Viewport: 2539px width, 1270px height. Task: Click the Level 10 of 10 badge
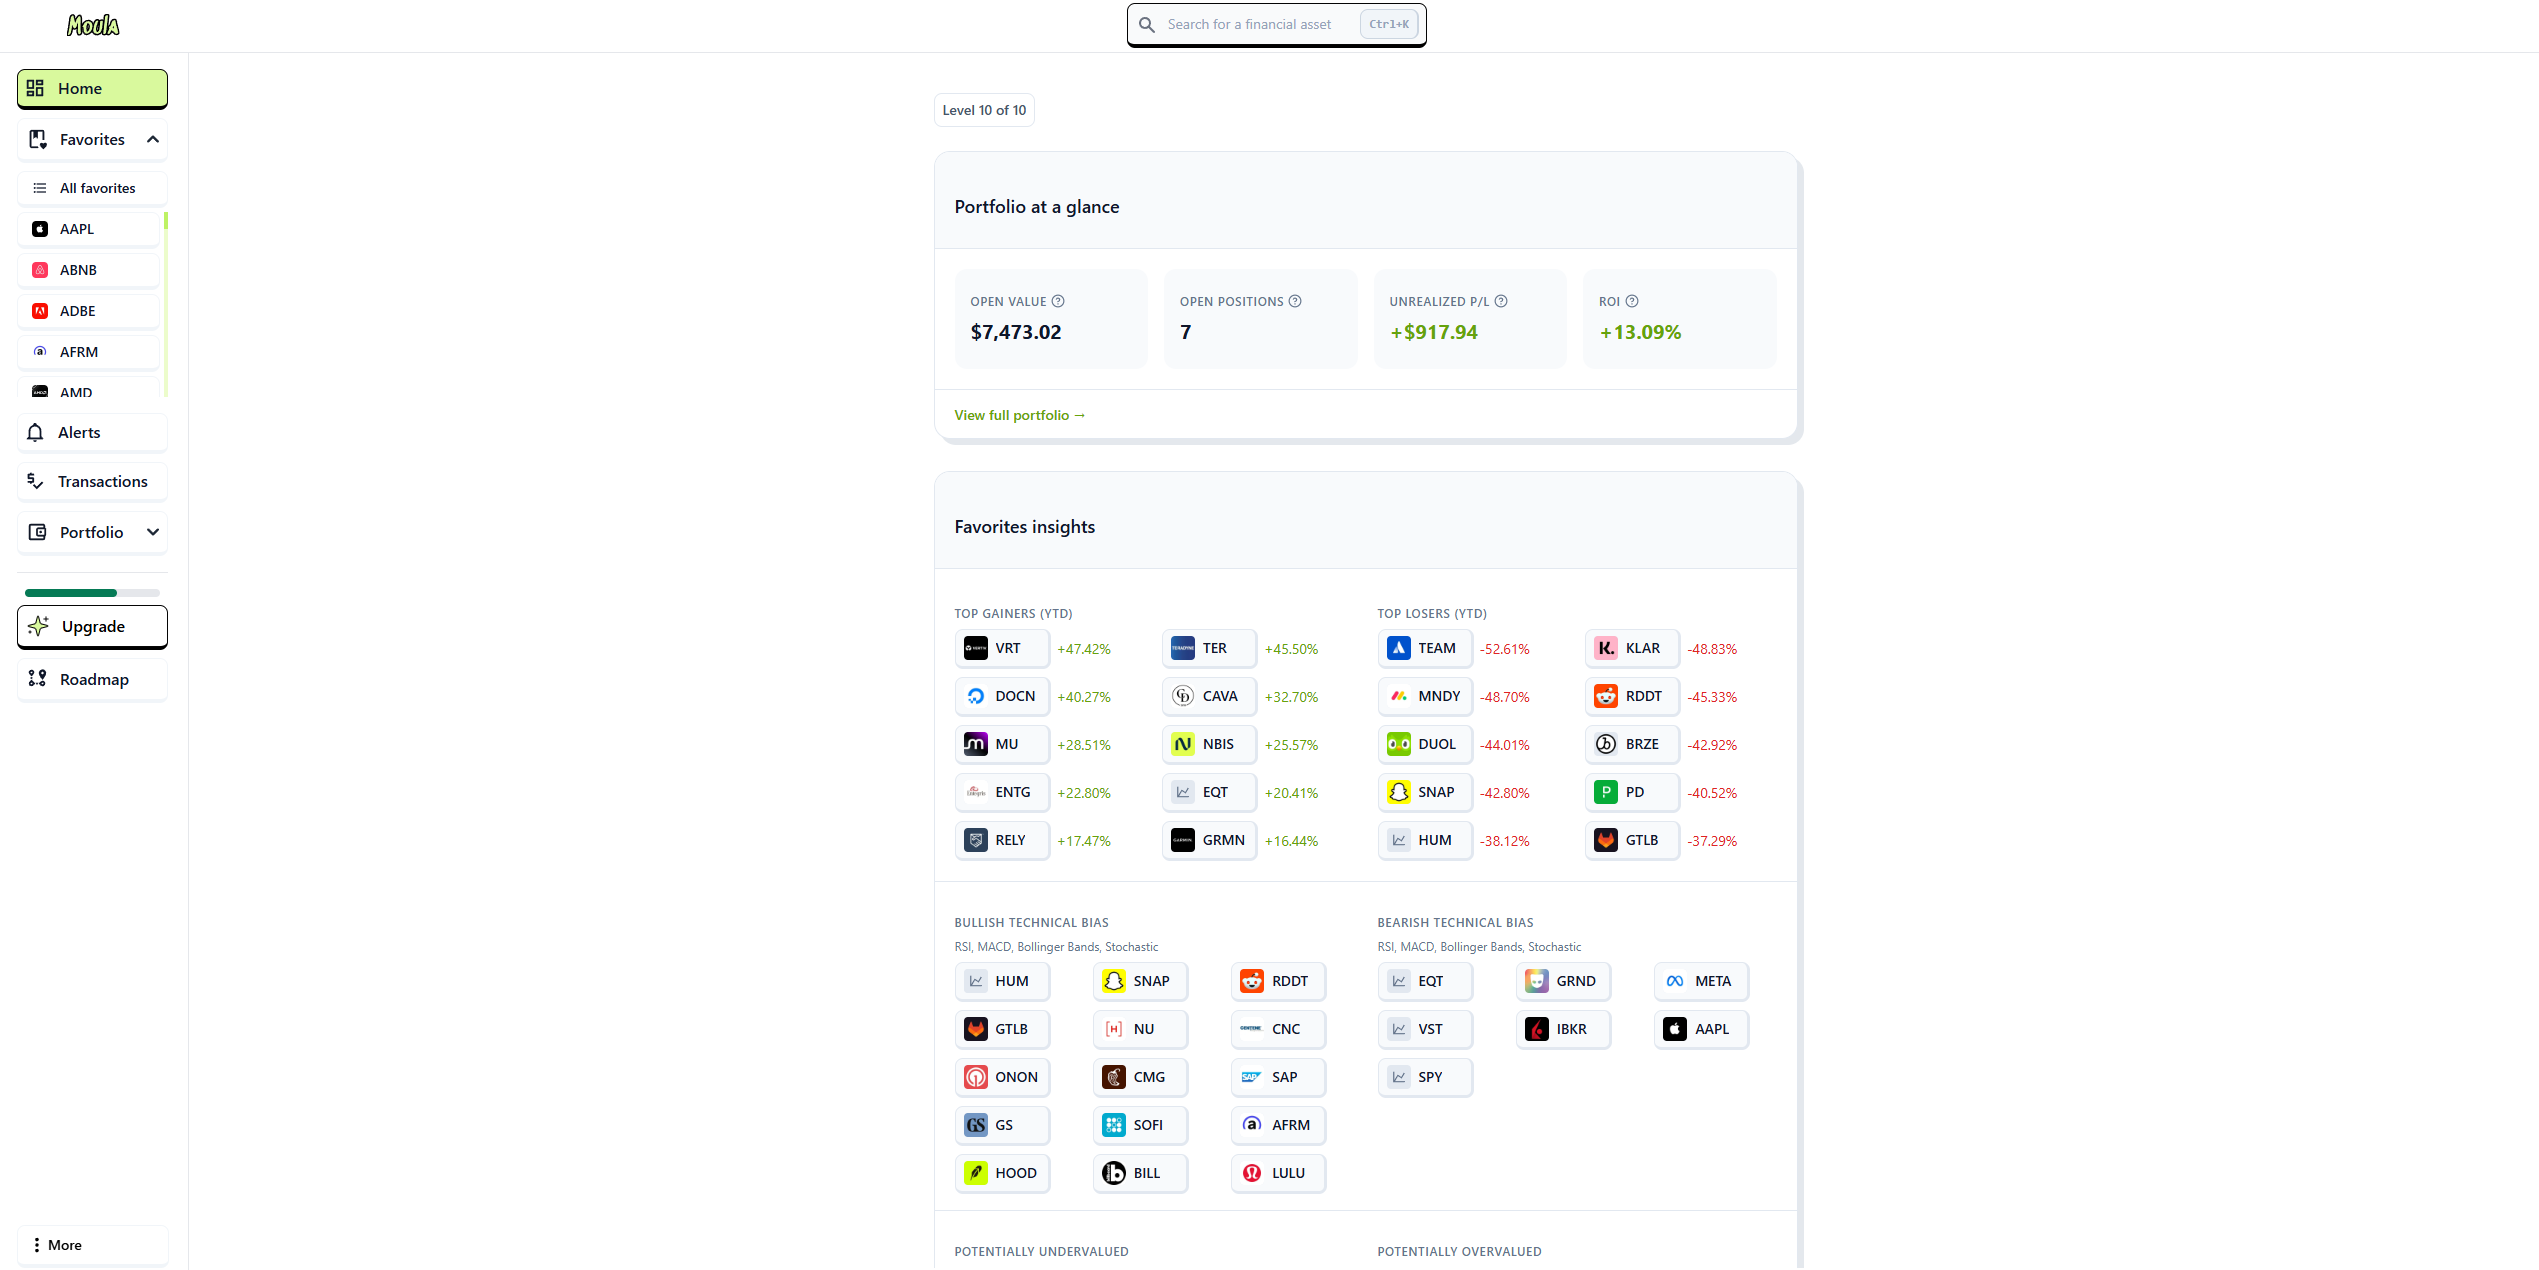click(x=984, y=110)
